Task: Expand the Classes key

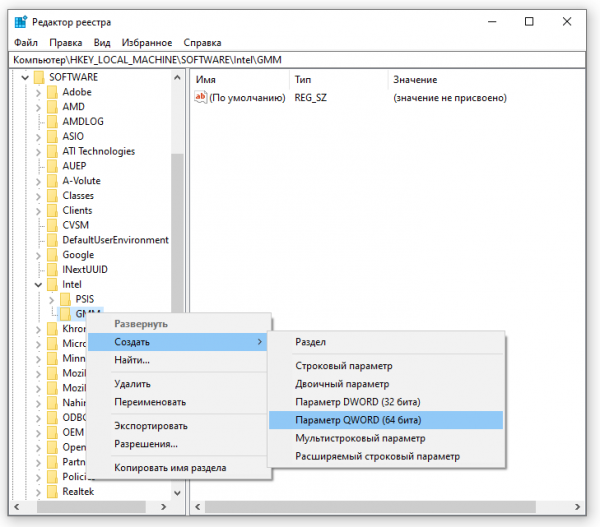Action: pos(38,196)
